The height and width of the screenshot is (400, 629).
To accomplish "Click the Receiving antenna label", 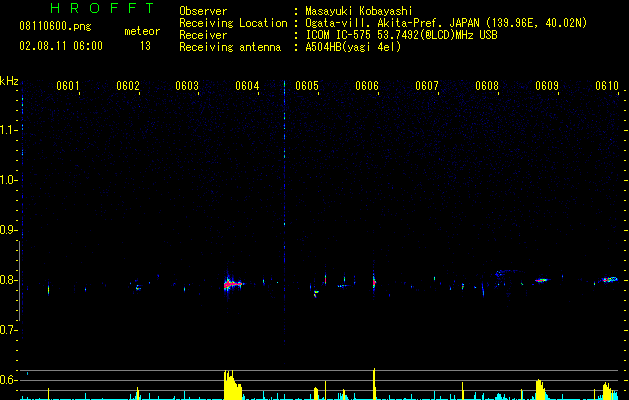I will click(230, 47).
